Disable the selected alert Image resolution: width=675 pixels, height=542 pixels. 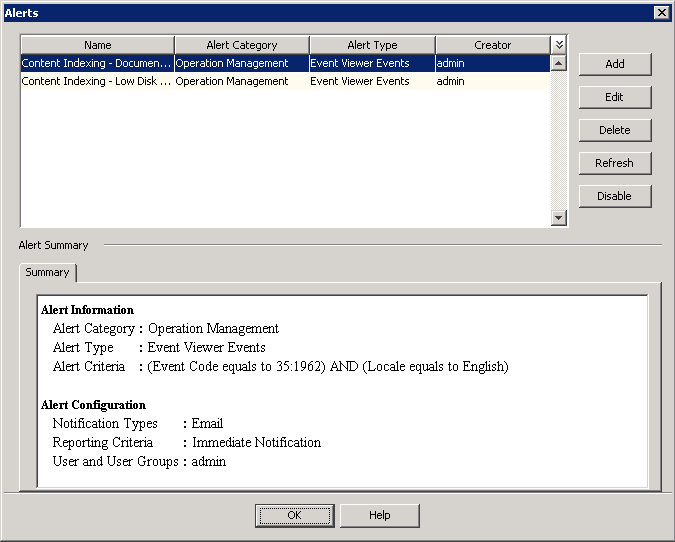tap(614, 196)
